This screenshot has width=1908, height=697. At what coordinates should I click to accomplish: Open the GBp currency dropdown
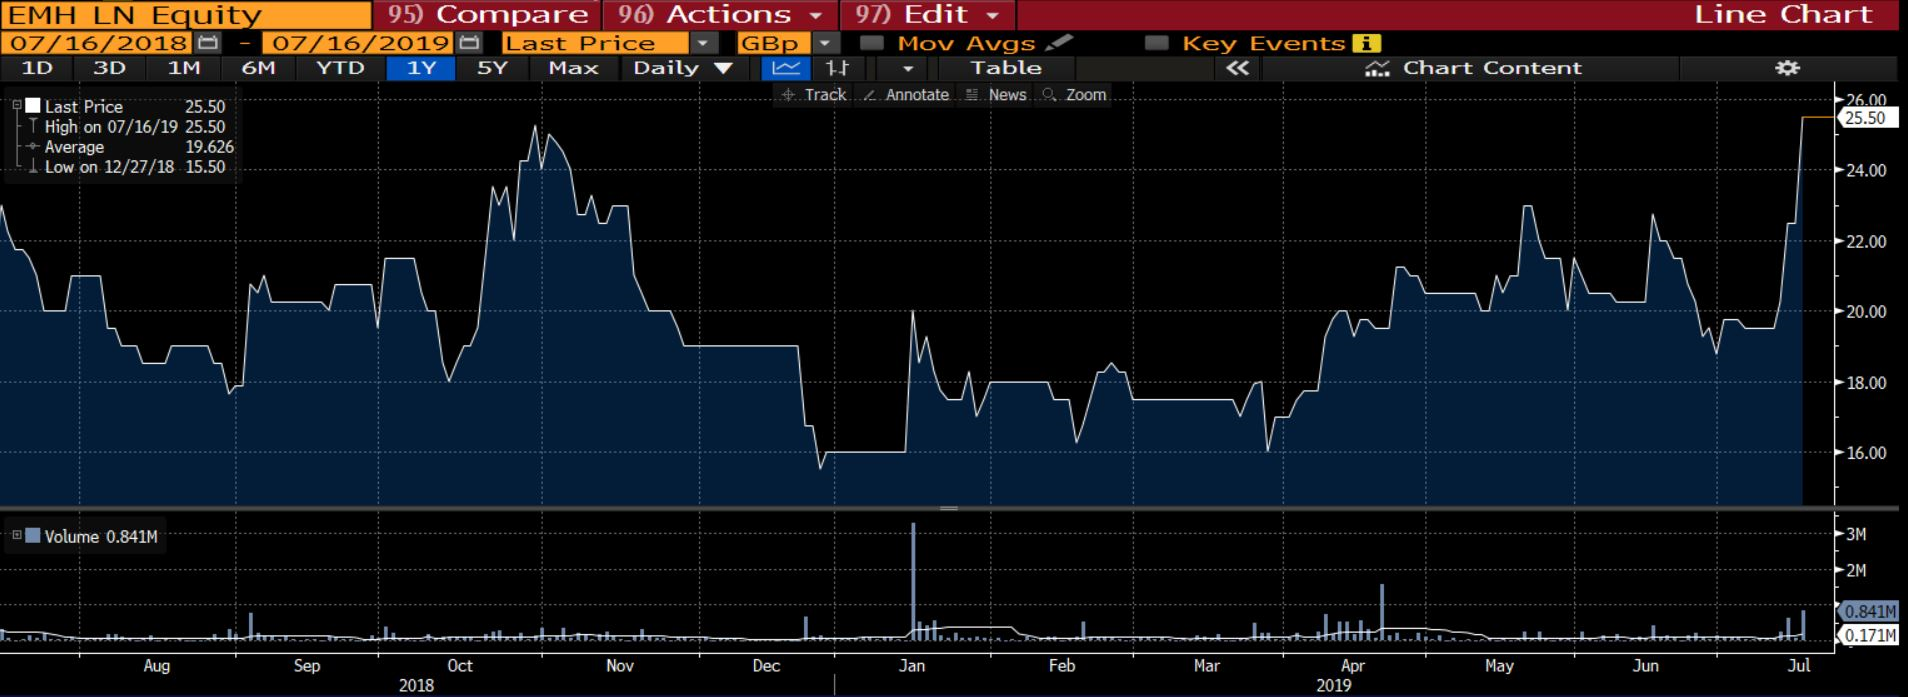825,43
